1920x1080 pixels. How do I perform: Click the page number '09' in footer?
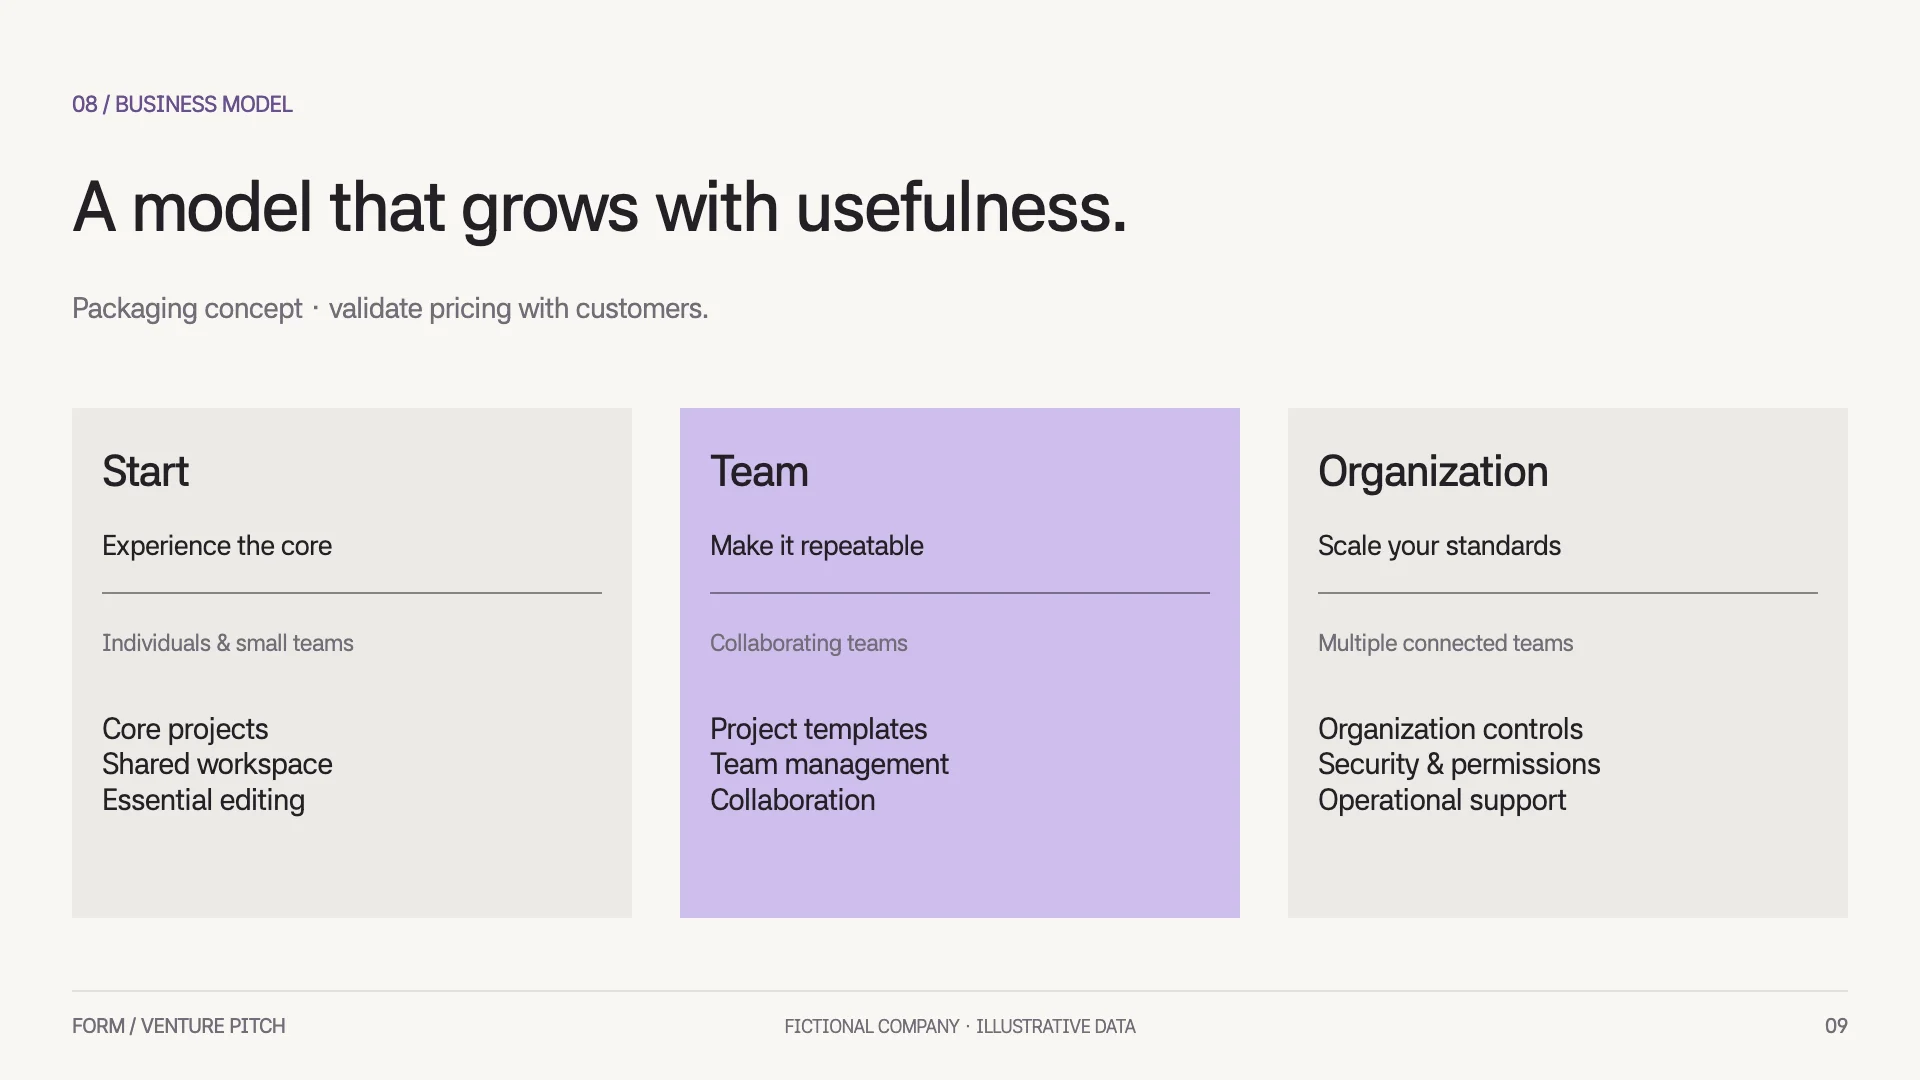tap(1836, 1026)
